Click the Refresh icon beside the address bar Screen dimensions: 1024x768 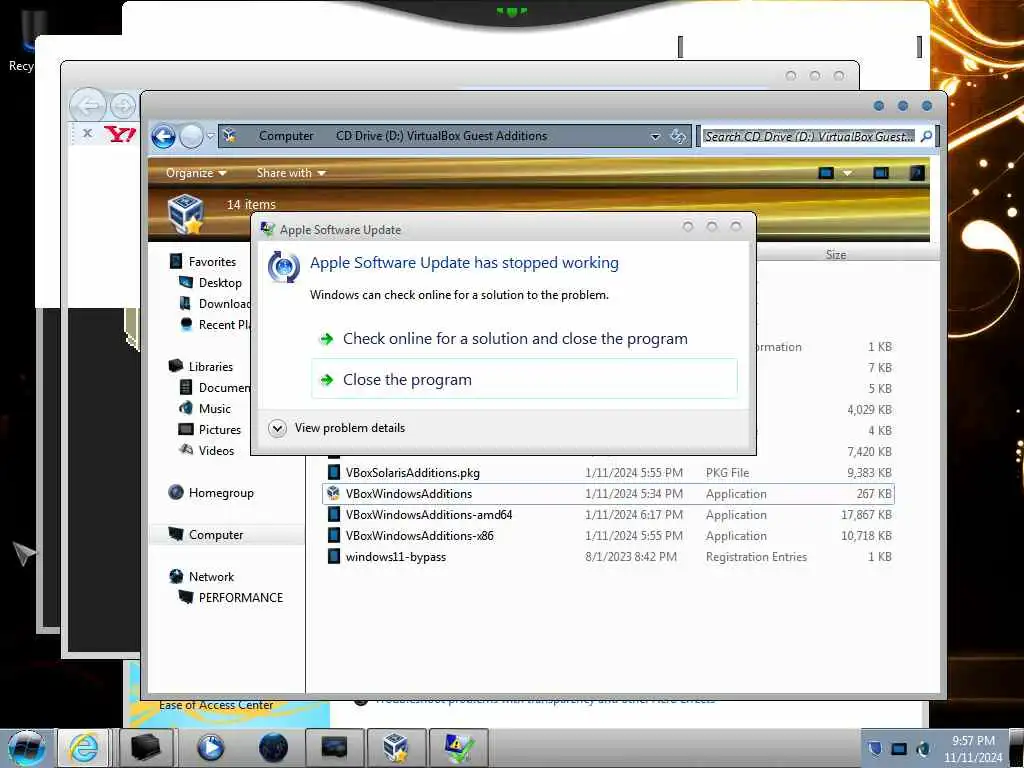[x=678, y=136]
